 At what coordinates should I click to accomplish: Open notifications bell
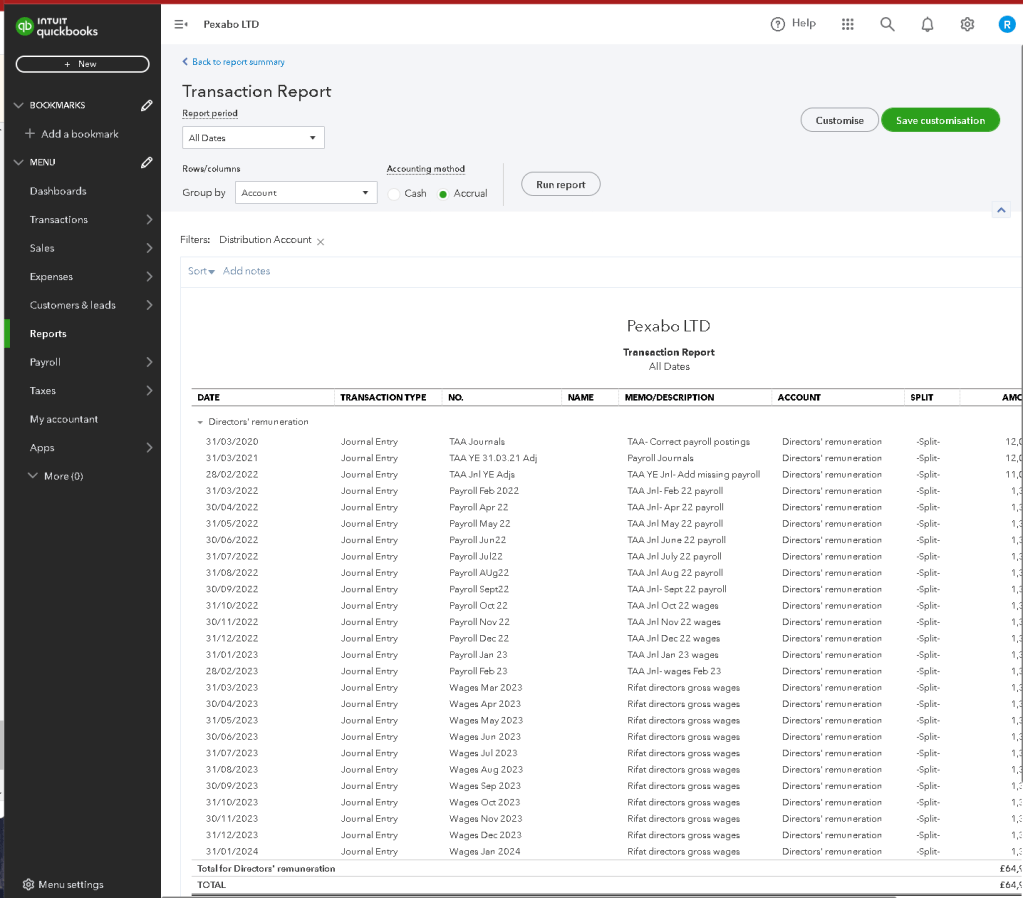click(927, 24)
